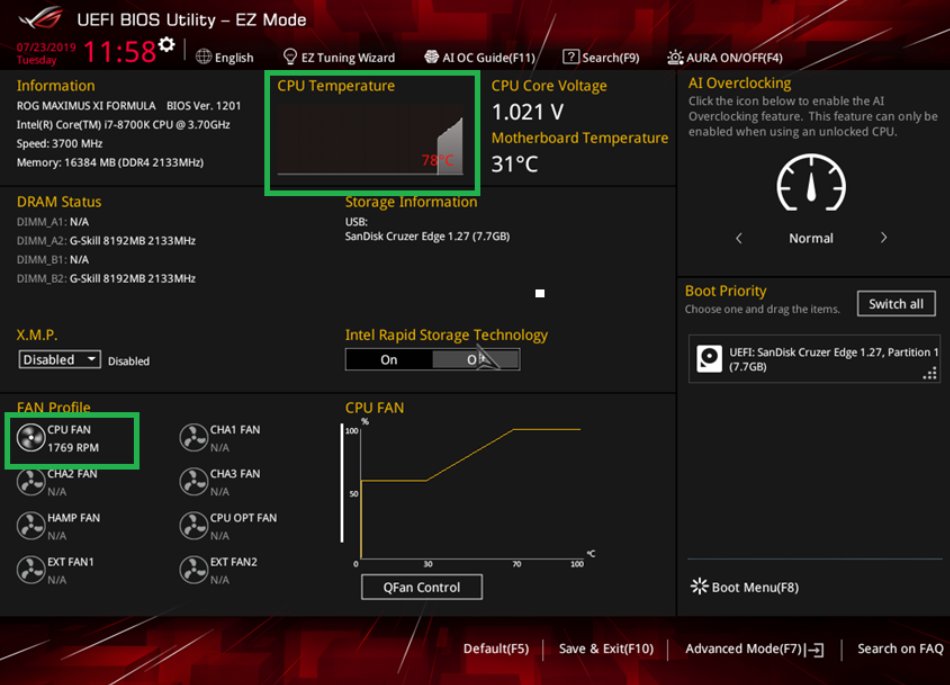The image size is (950, 685).
Task: Click the ROG logo in header
Action: click(41, 18)
